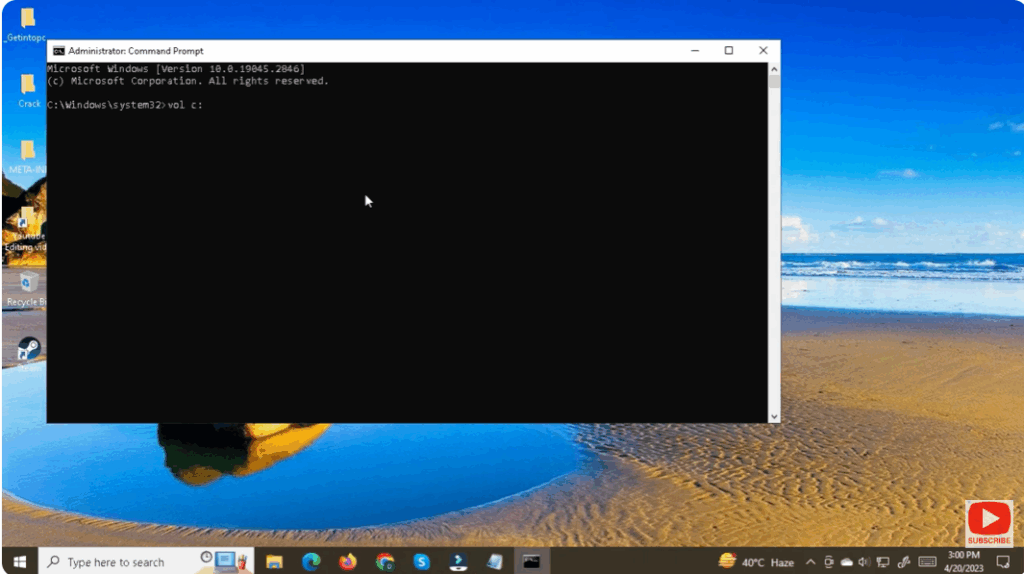Click the Command Prompt title bar icon

pyautogui.click(x=59, y=51)
